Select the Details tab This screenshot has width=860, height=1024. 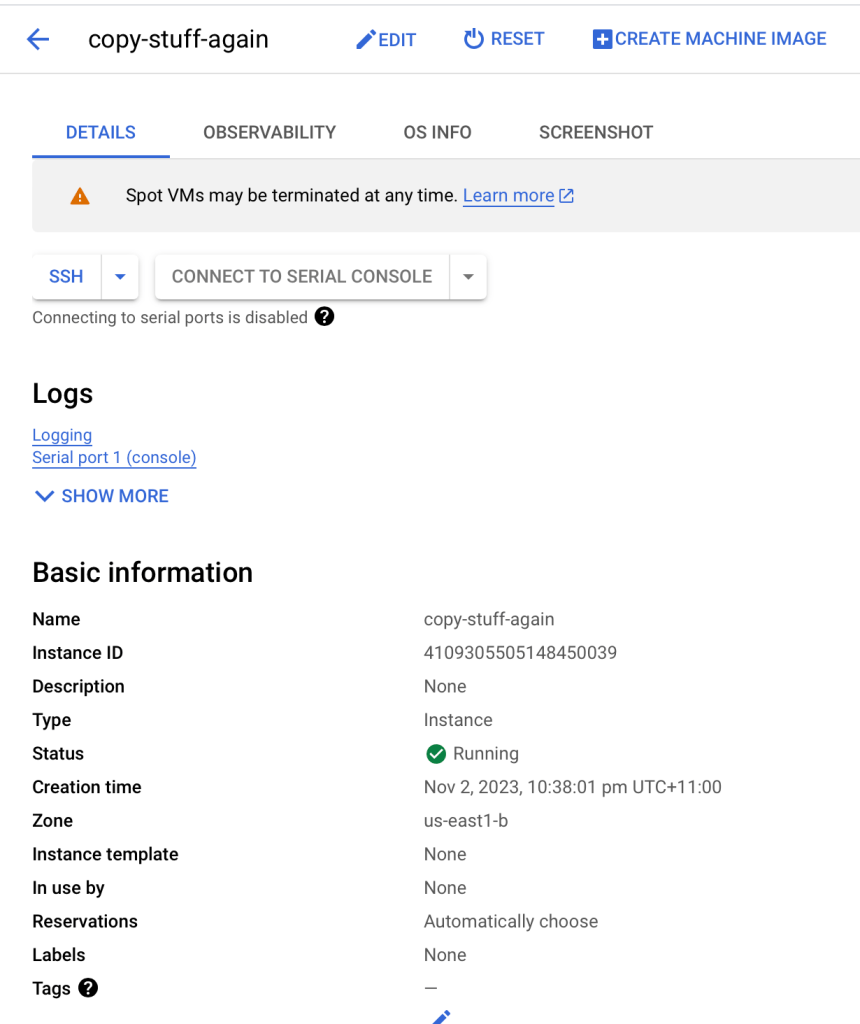(101, 132)
